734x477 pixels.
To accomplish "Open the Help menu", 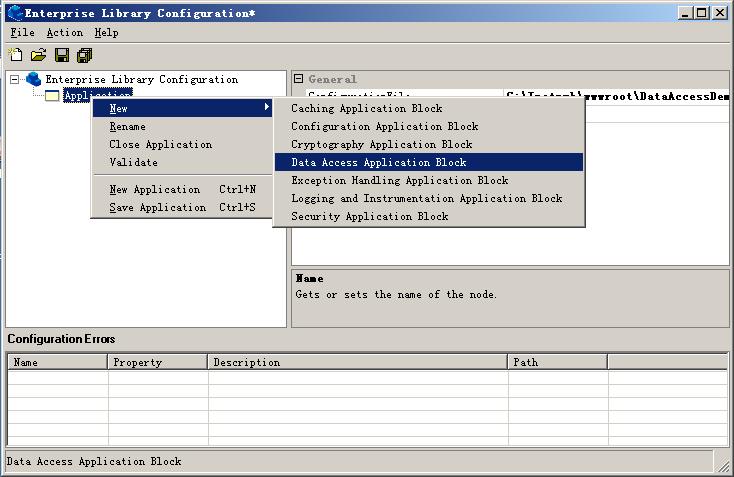I will 106,33.
